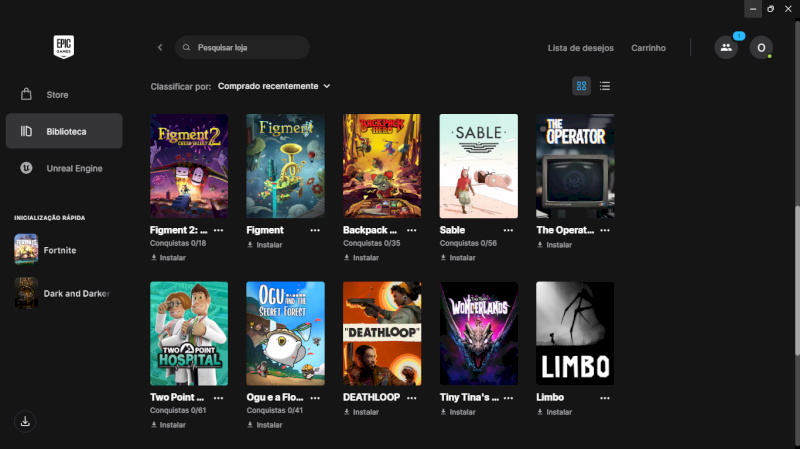Click the search magnifier icon
800x449 pixels.
(187, 47)
